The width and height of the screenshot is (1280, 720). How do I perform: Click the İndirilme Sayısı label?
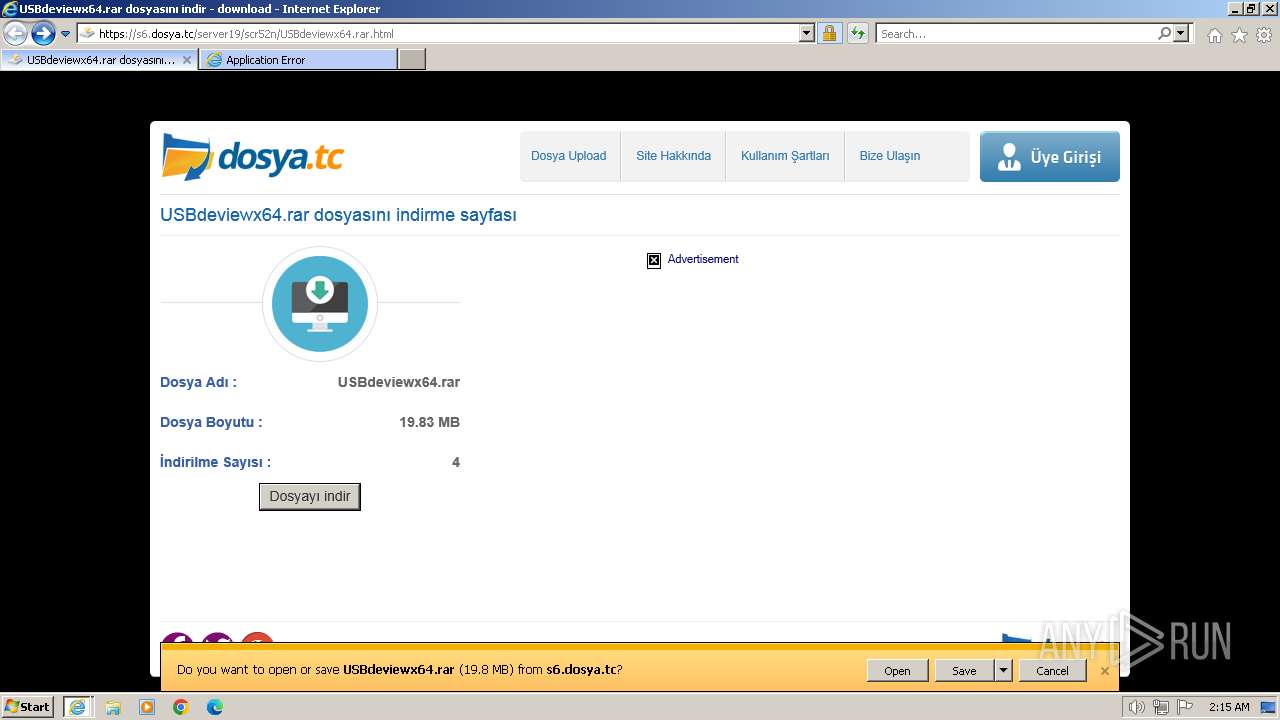215,462
